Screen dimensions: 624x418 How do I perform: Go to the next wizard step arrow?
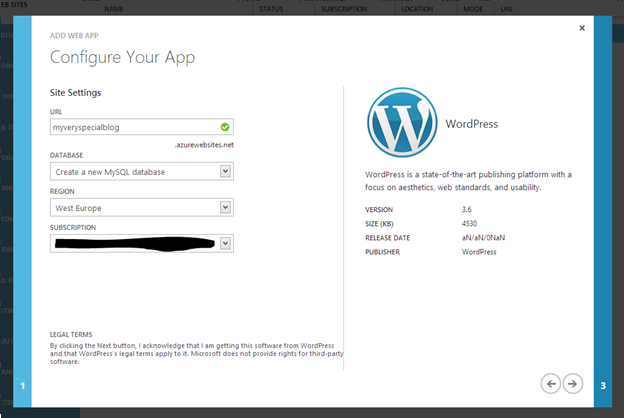tap(573, 384)
